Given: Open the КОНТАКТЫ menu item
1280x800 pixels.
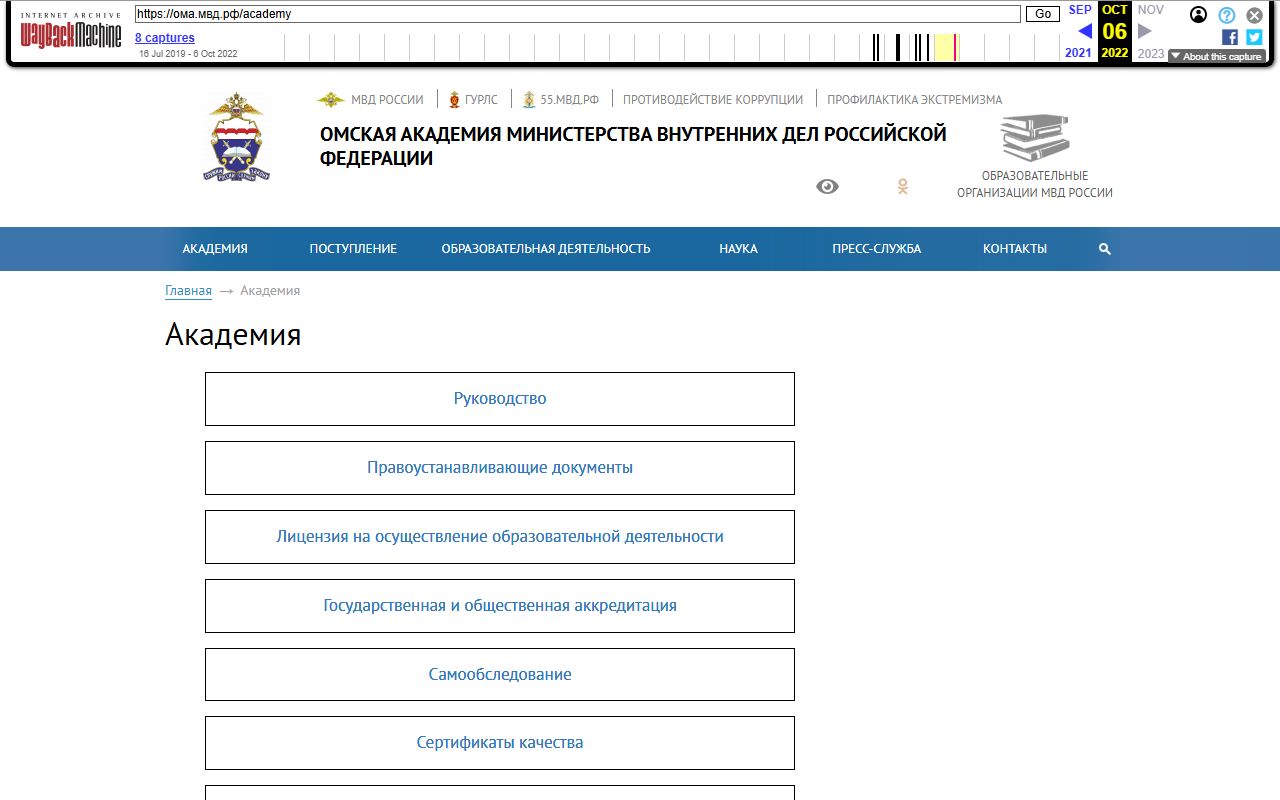Looking at the screenshot, I should coord(1015,249).
